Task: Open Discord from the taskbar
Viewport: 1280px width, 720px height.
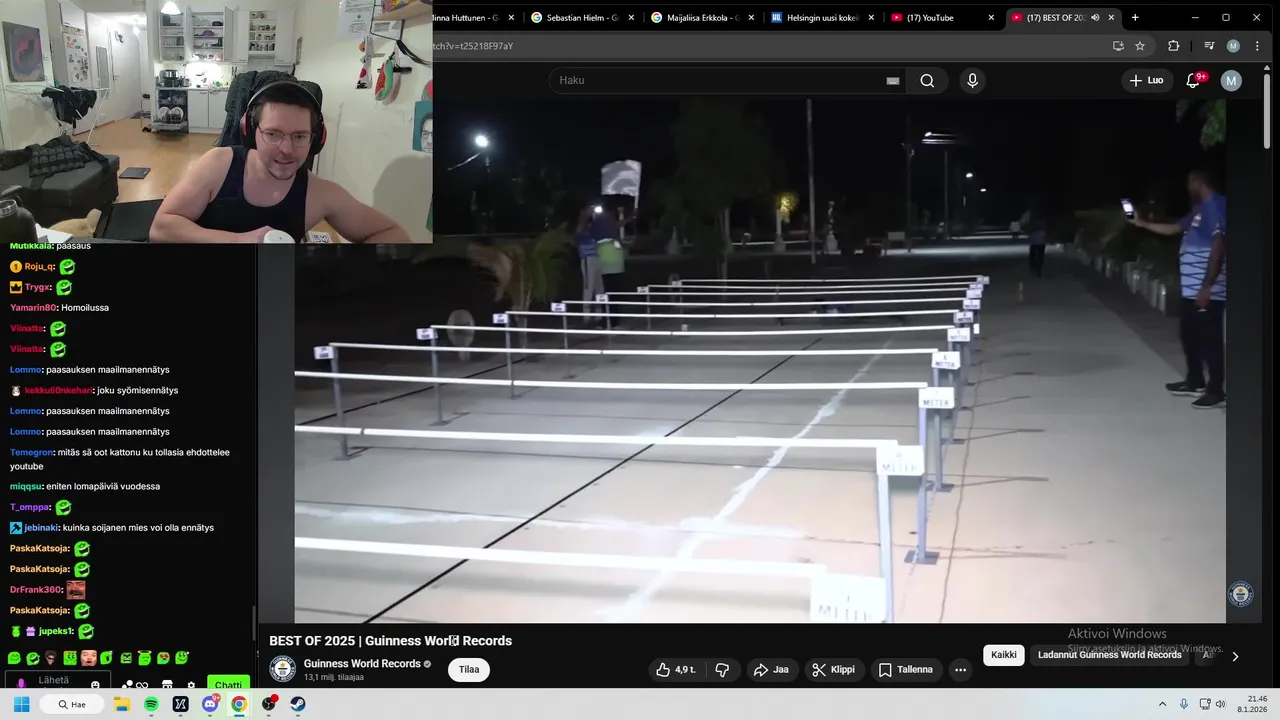Action: point(210,704)
